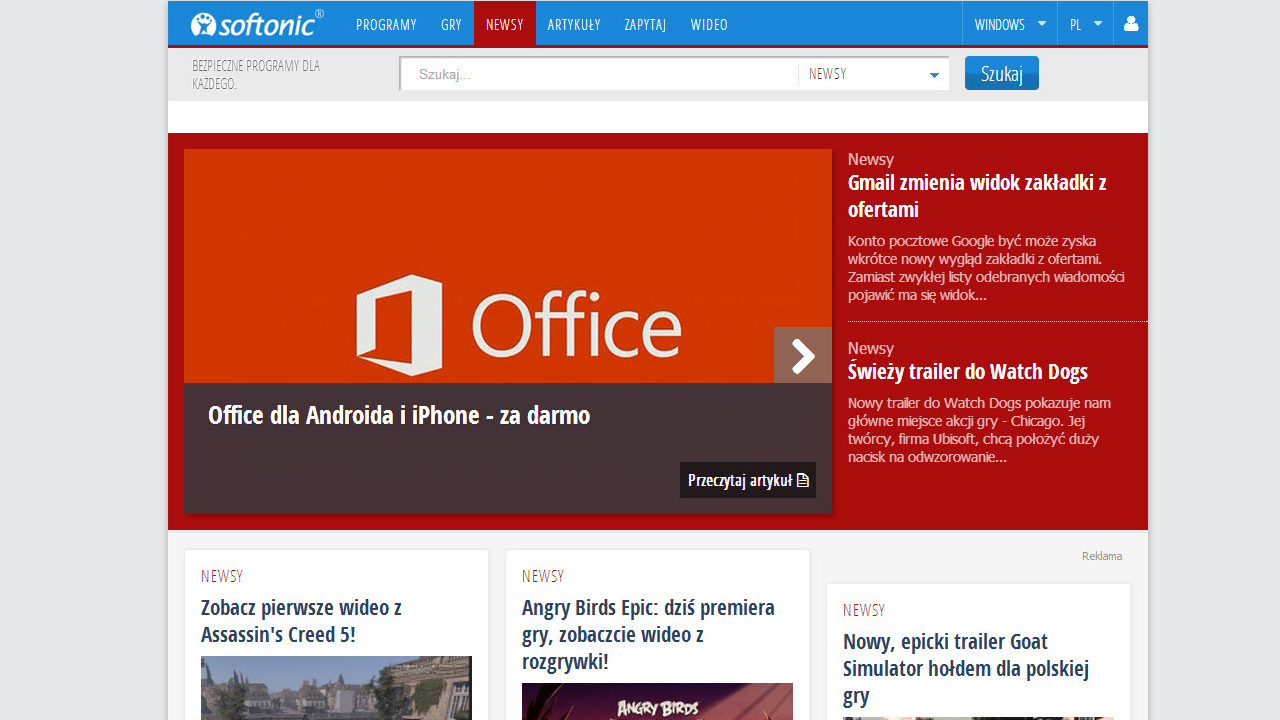Expand the NEWSY search category dropdown
The height and width of the screenshot is (720, 1280).
point(873,74)
